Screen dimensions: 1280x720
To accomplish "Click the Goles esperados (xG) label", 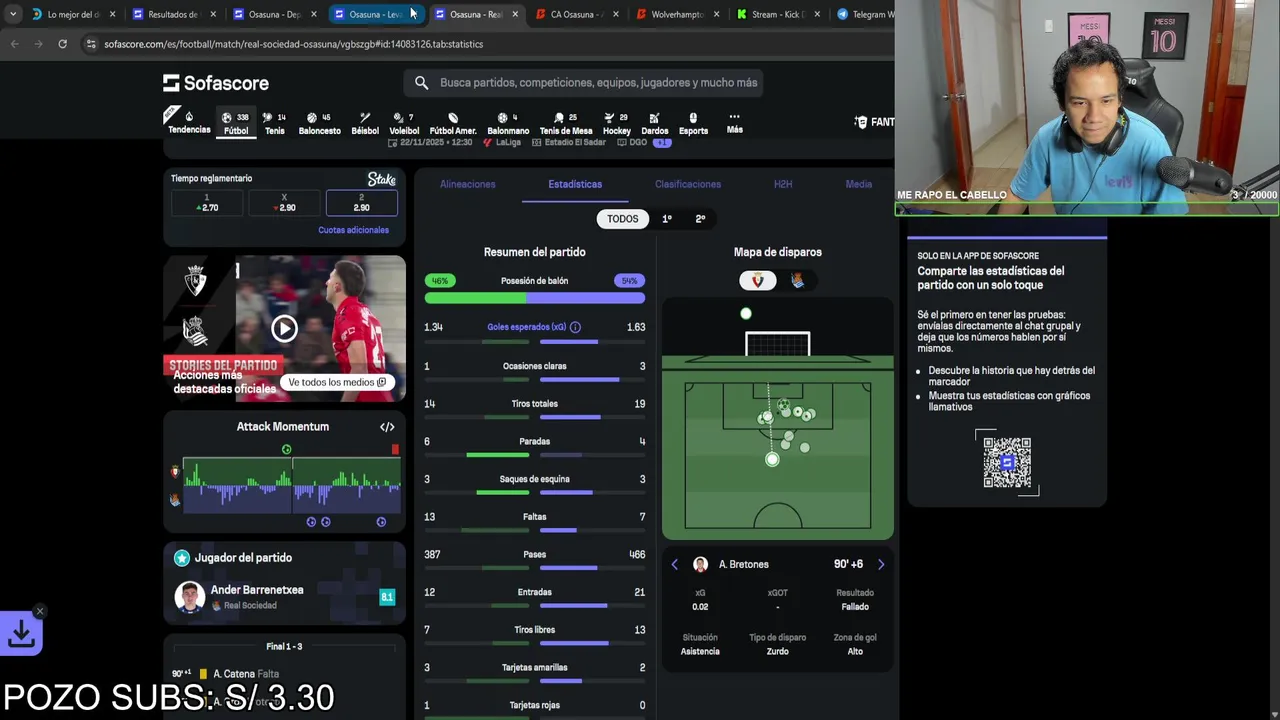I will 526,327.
